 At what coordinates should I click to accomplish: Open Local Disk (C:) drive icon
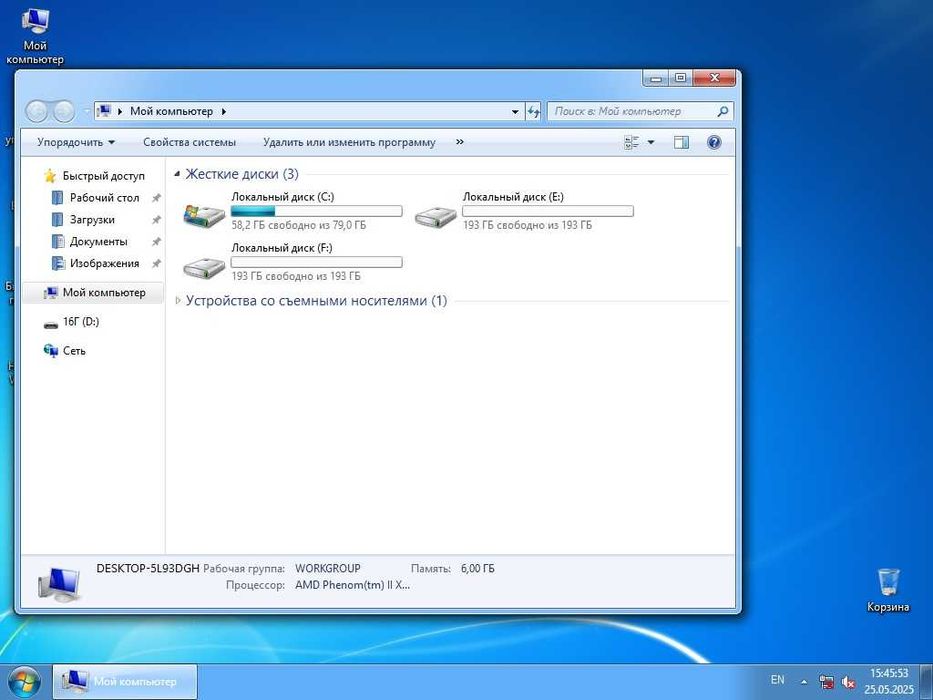[204, 216]
